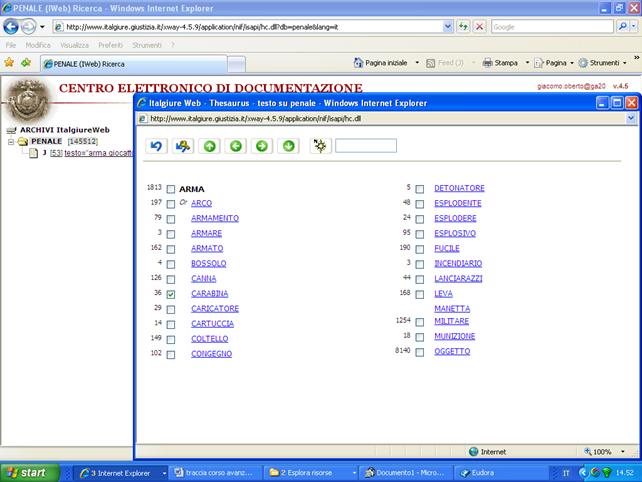This screenshot has height=482, width=642.
Task: Open the ARMARE thesaurus link
Action: (x=206, y=233)
